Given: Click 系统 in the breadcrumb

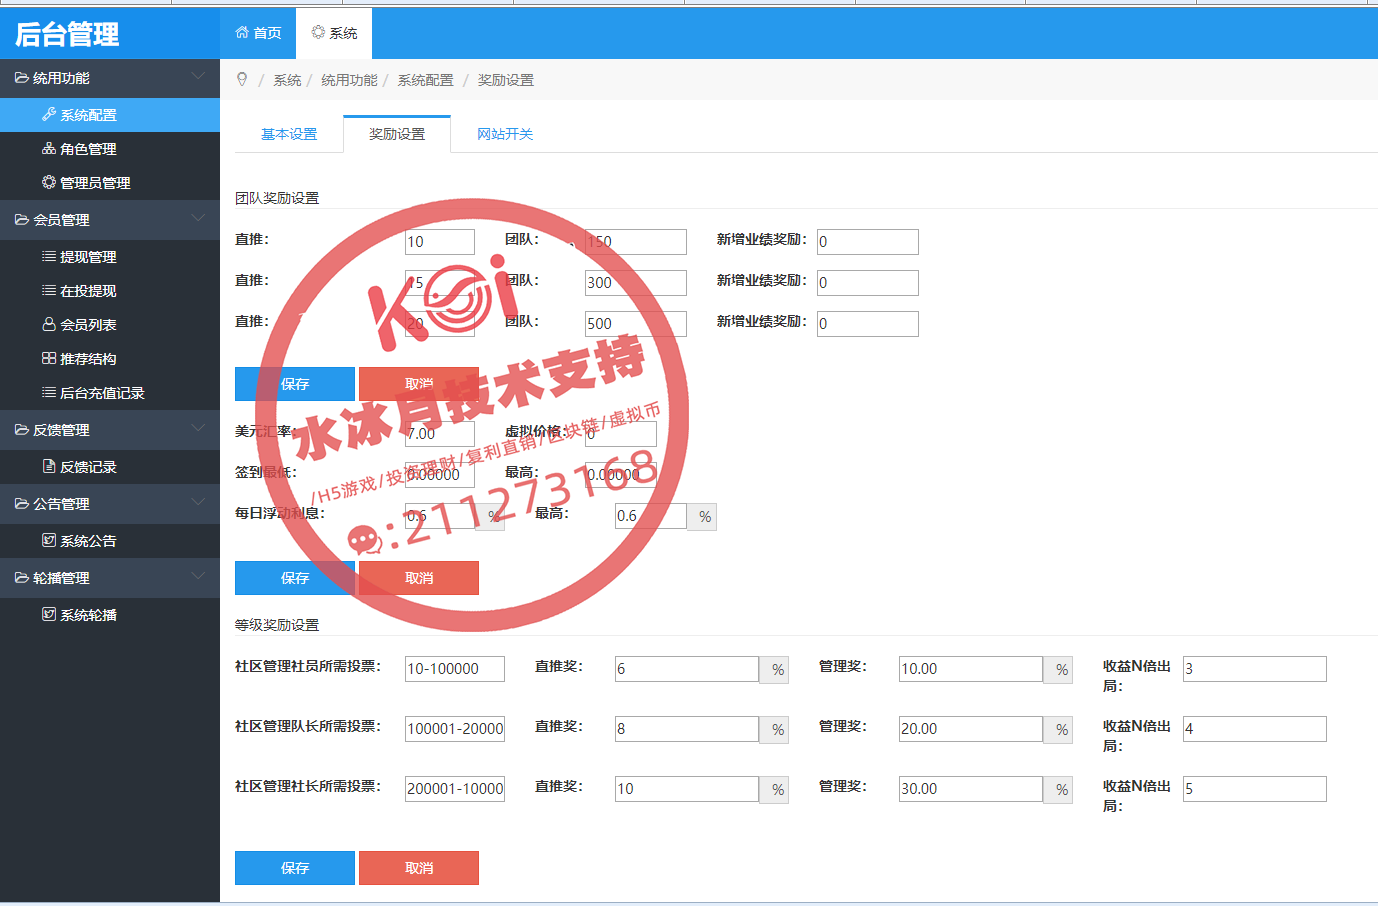Looking at the screenshot, I should pos(287,80).
